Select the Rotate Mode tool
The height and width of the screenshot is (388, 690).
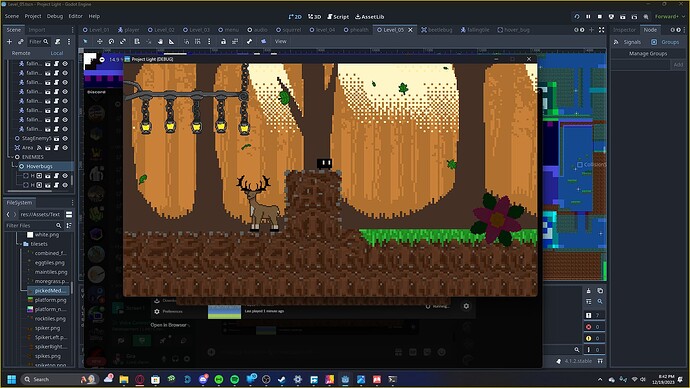click(111, 41)
